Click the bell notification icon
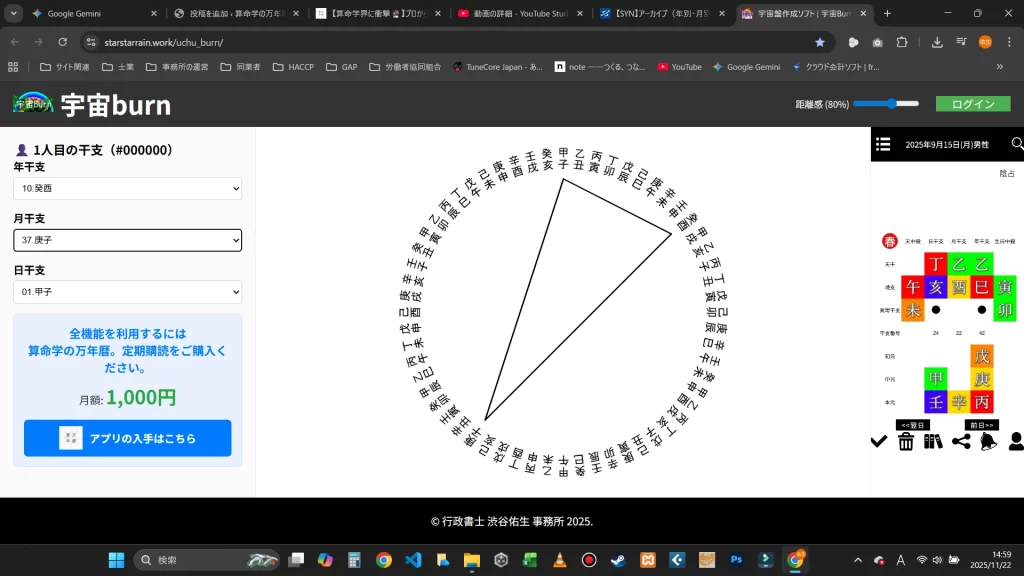 [x=988, y=441]
